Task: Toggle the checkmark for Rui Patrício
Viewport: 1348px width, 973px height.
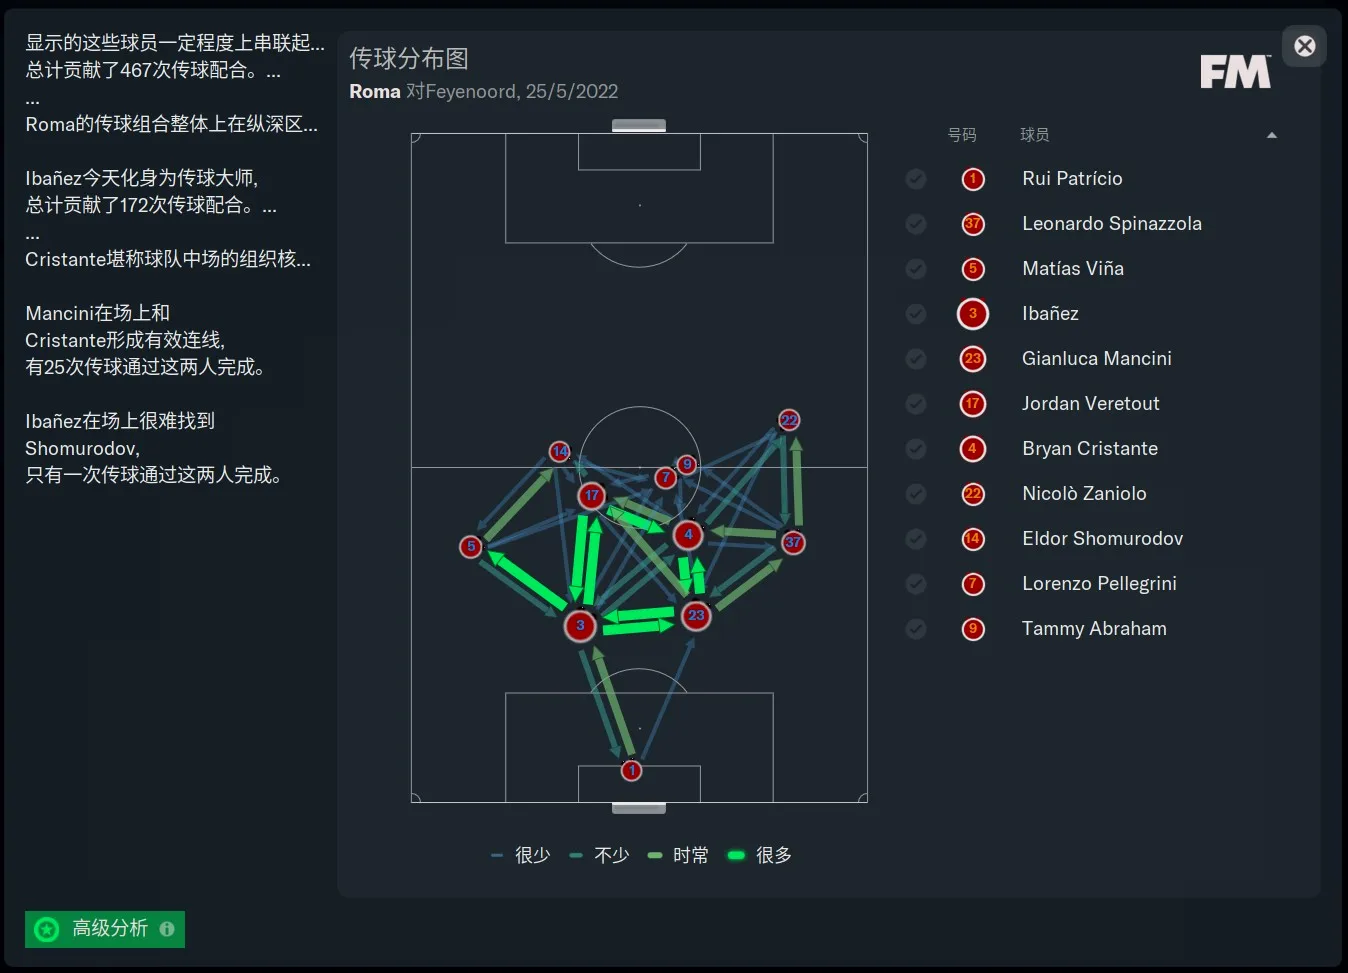Action: coord(916,179)
